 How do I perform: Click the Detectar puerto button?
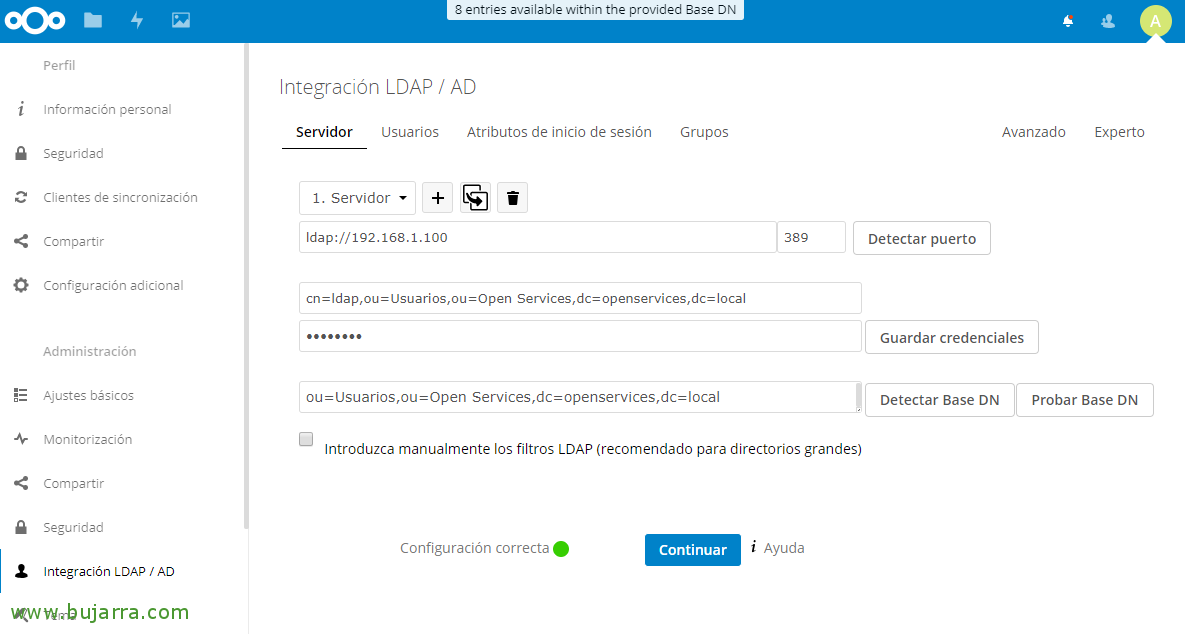921,239
